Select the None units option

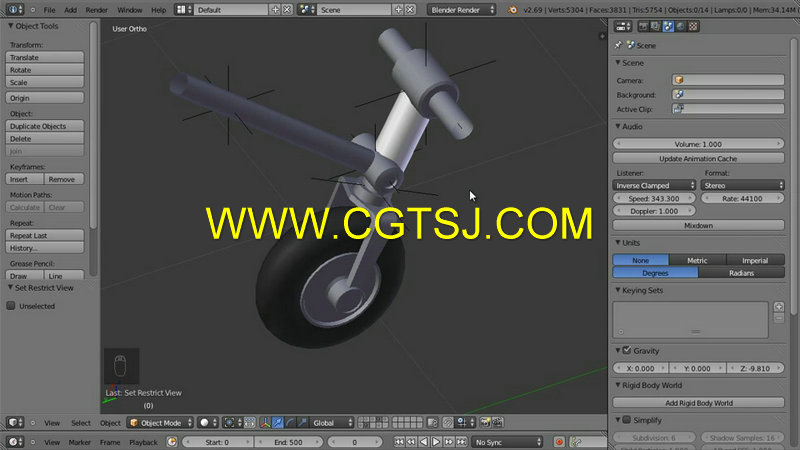pyautogui.click(x=640, y=260)
